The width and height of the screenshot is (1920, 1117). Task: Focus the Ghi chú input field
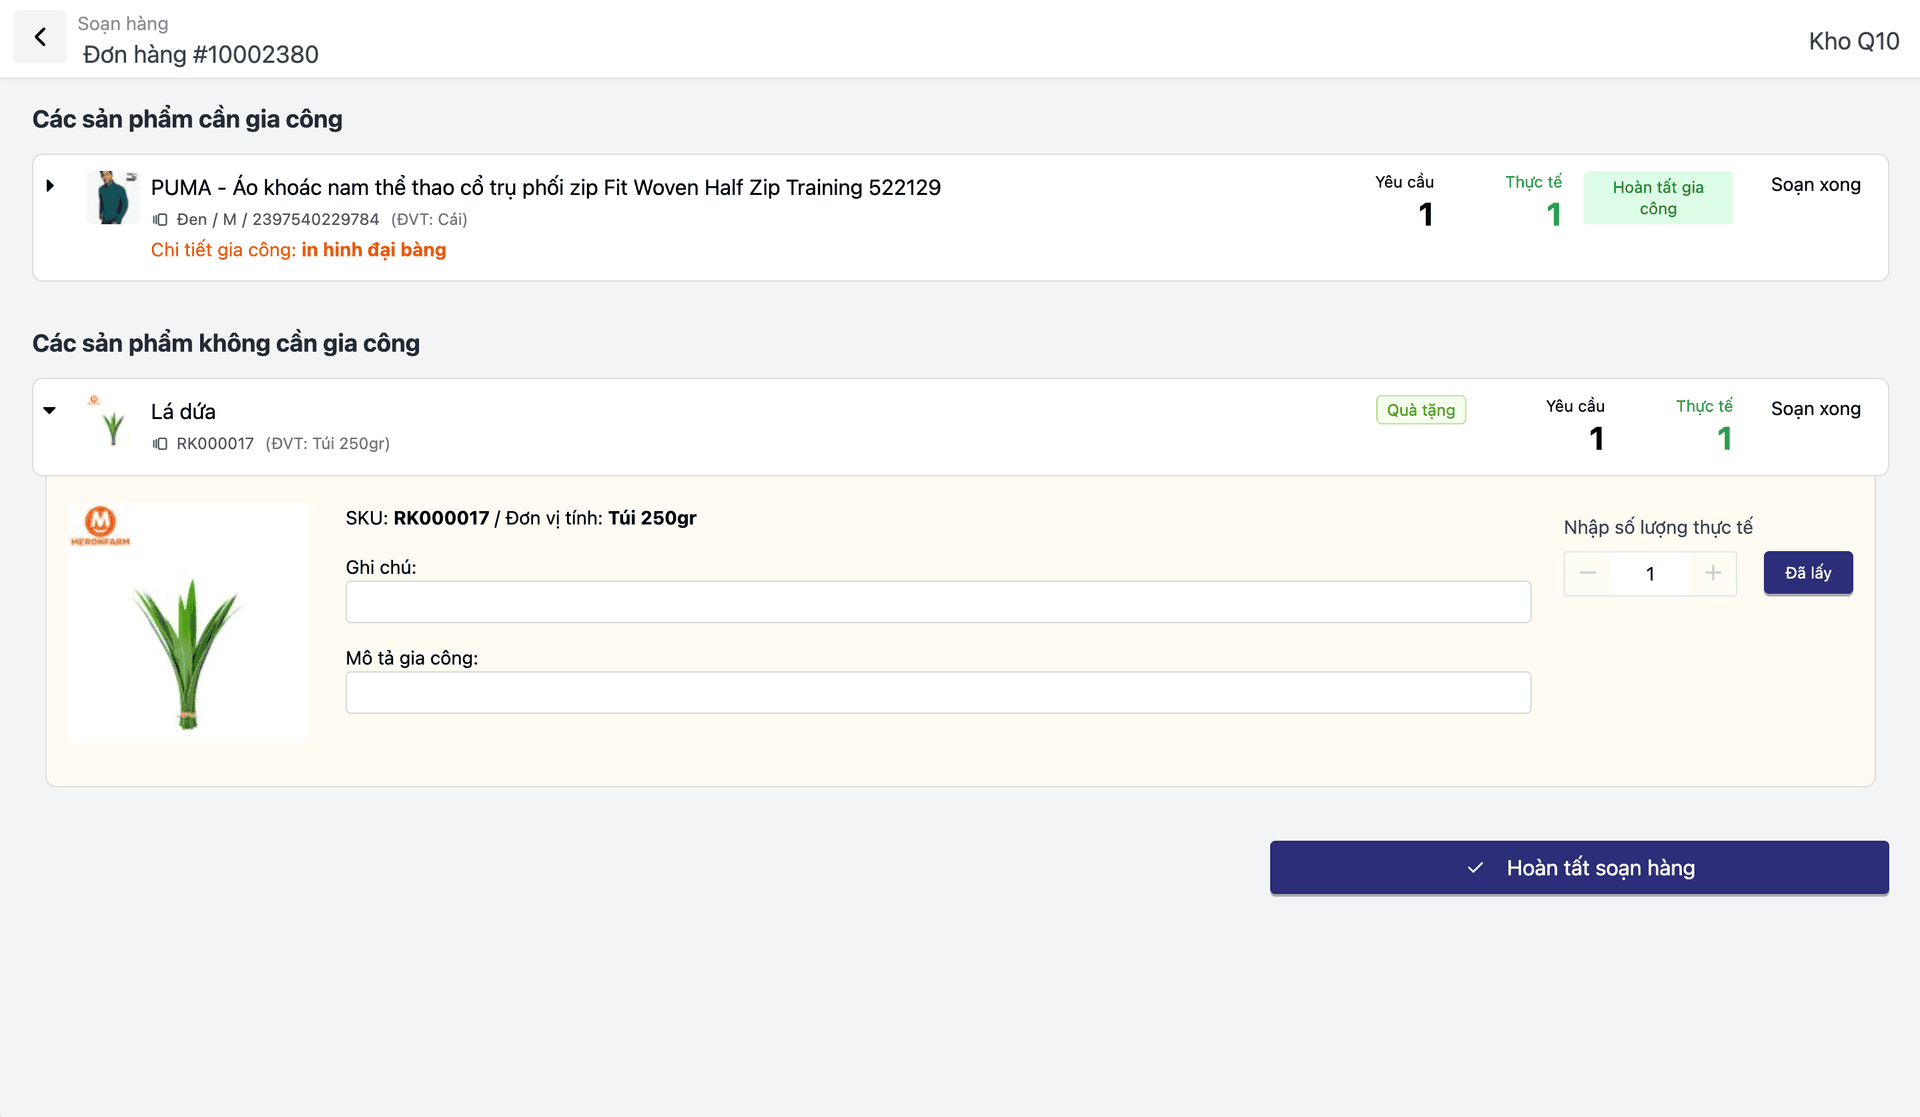tap(937, 602)
